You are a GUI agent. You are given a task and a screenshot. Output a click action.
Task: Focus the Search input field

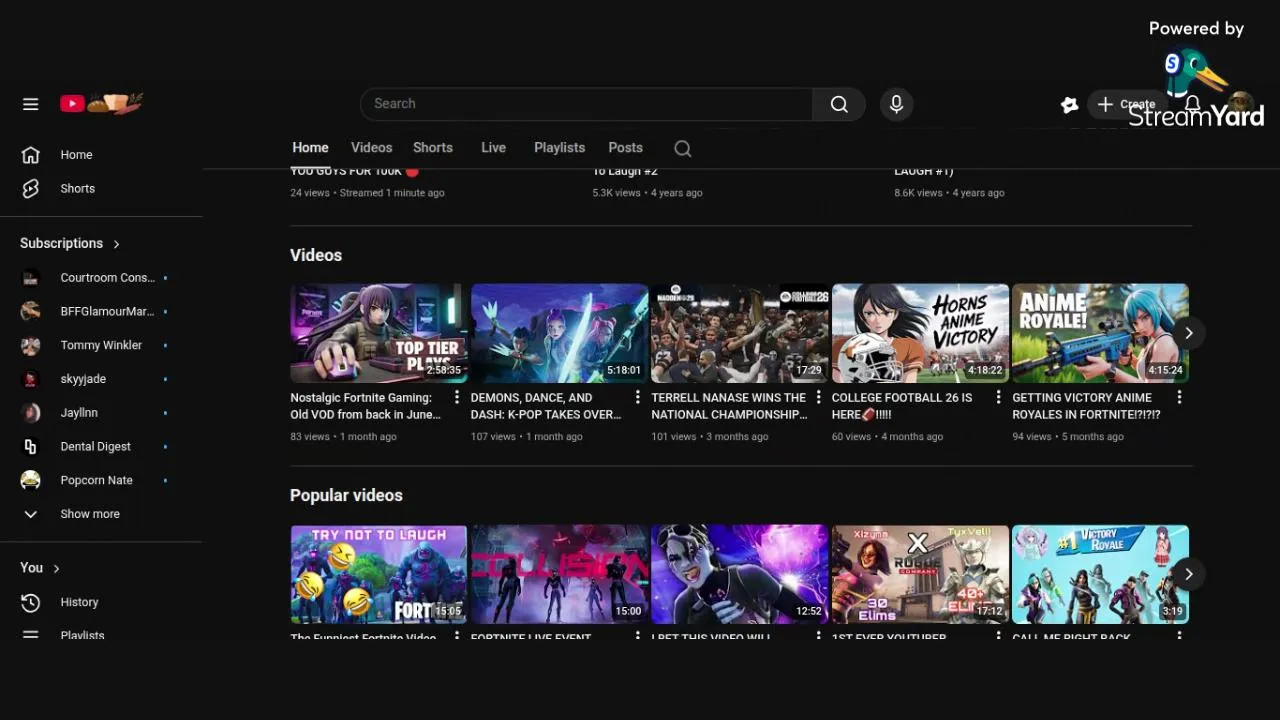click(x=587, y=104)
